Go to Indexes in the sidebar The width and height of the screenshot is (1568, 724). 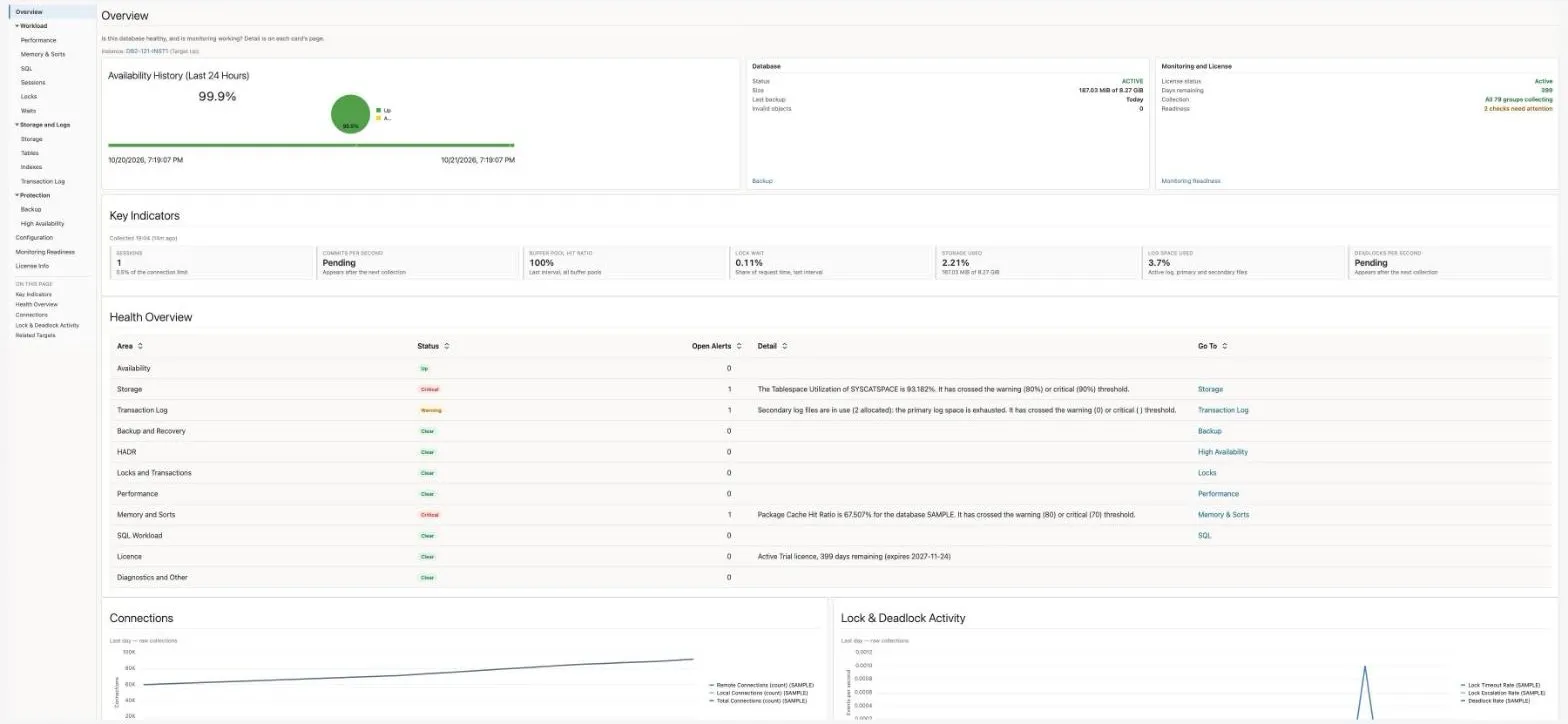click(32, 167)
